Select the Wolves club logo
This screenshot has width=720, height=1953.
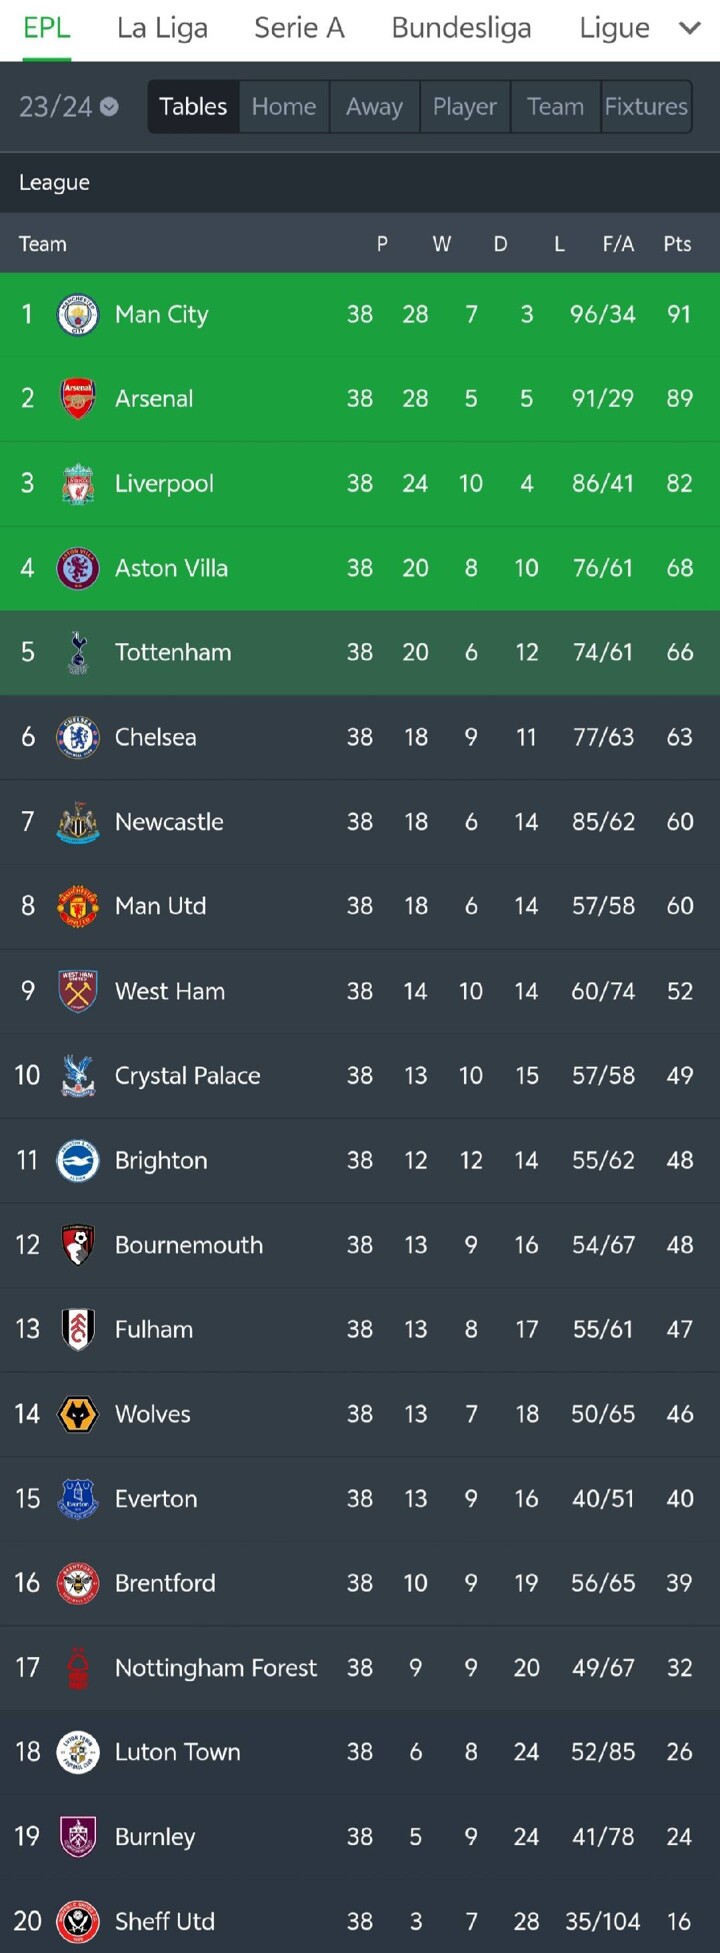click(78, 1415)
